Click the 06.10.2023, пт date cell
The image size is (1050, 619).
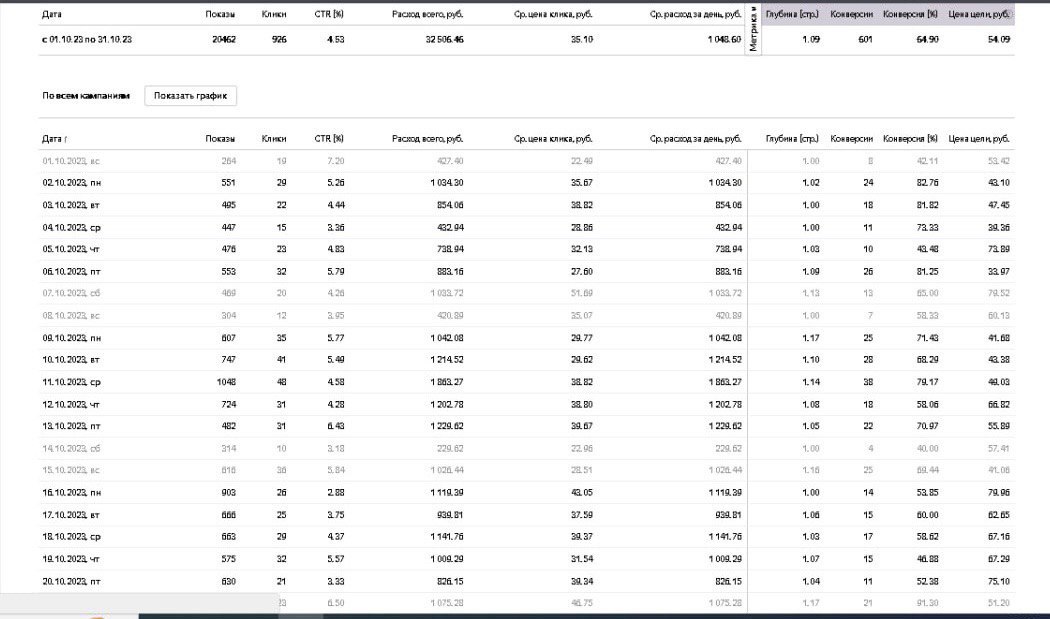point(72,272)
